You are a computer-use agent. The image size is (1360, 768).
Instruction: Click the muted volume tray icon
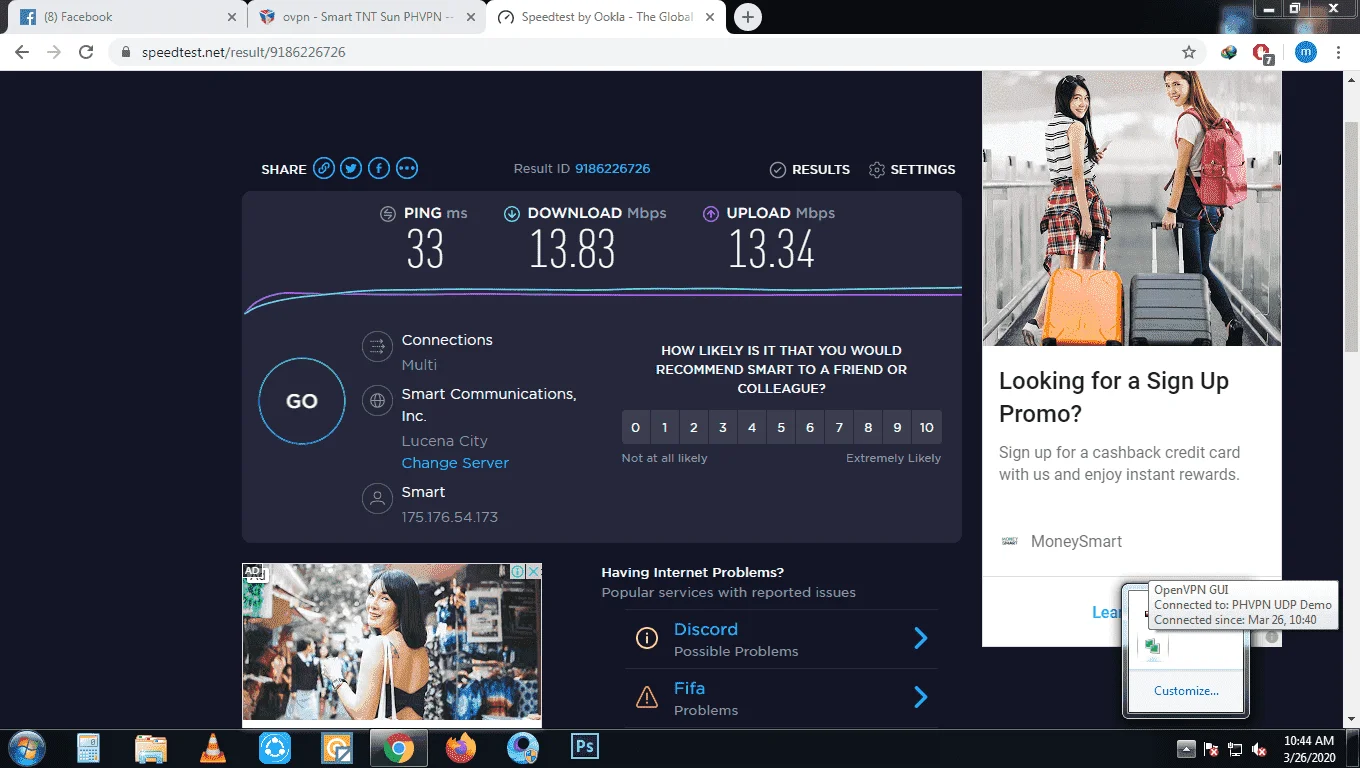[x=1260, y=749]
